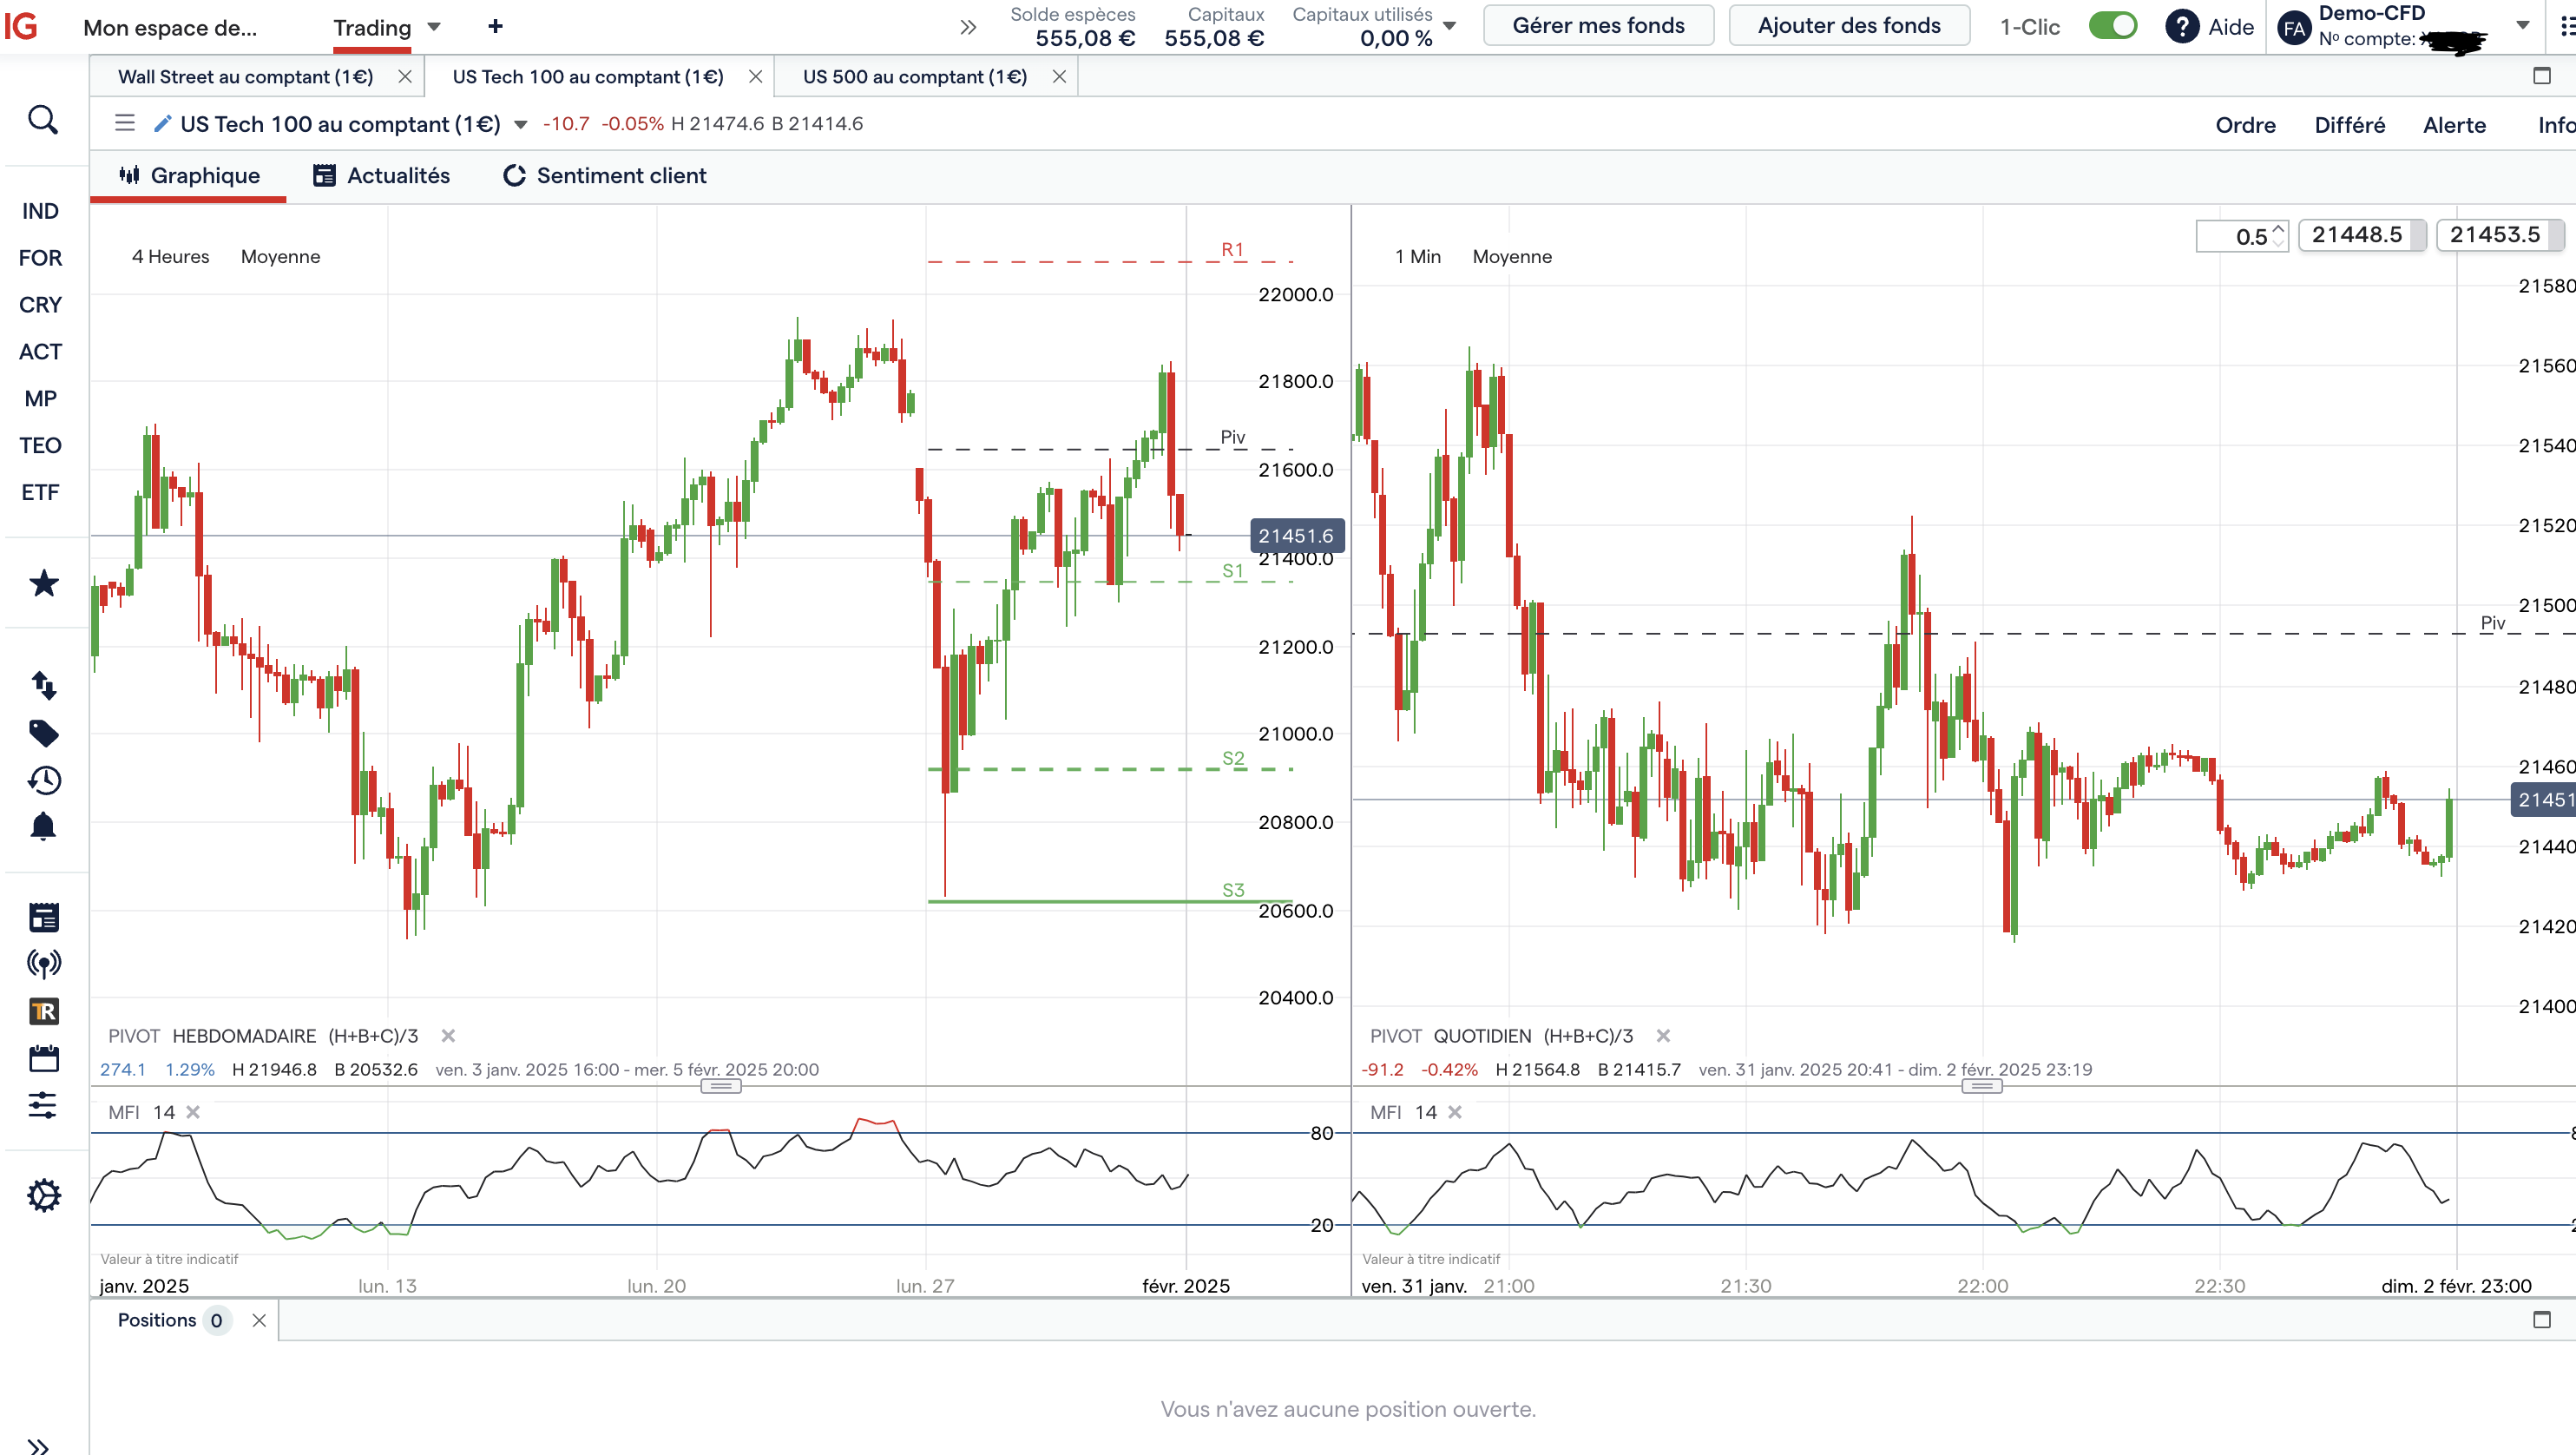The width and height of the screenshot is (2576, 1455).
Task: Open history clock icon in sidebar
Action: tap(43, 780)
